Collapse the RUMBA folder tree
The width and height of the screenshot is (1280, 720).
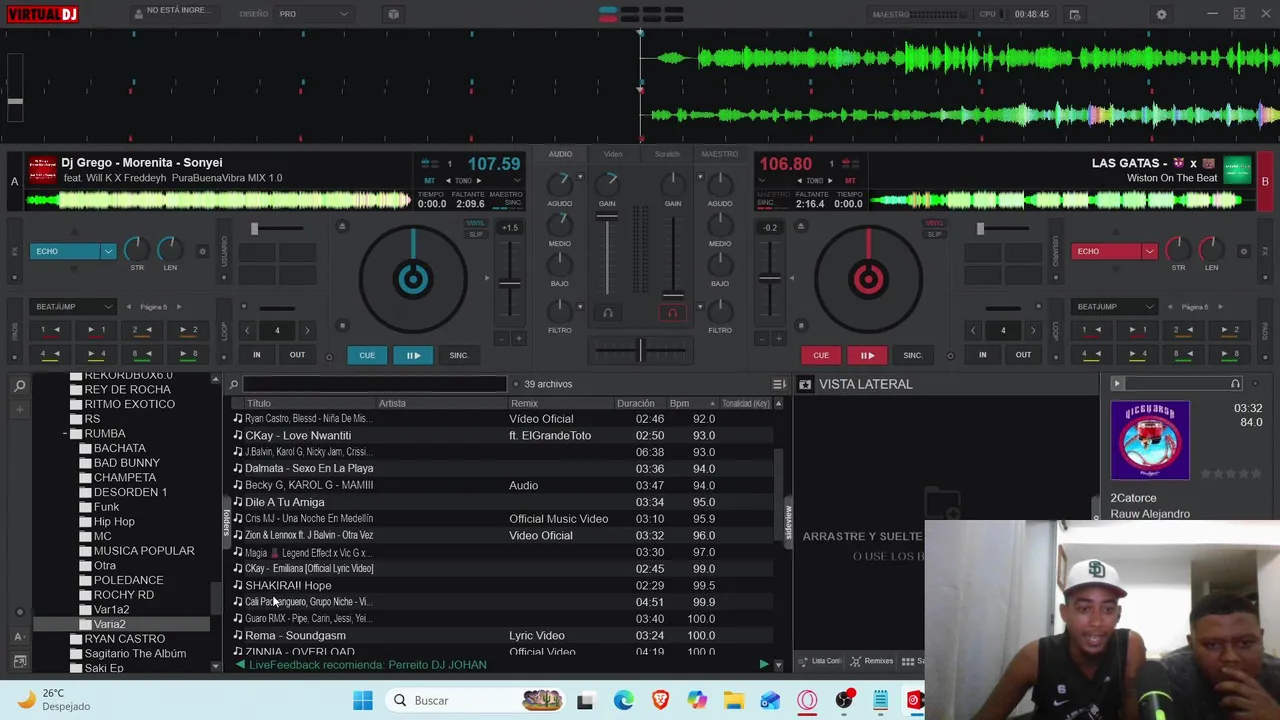point(65,434)
